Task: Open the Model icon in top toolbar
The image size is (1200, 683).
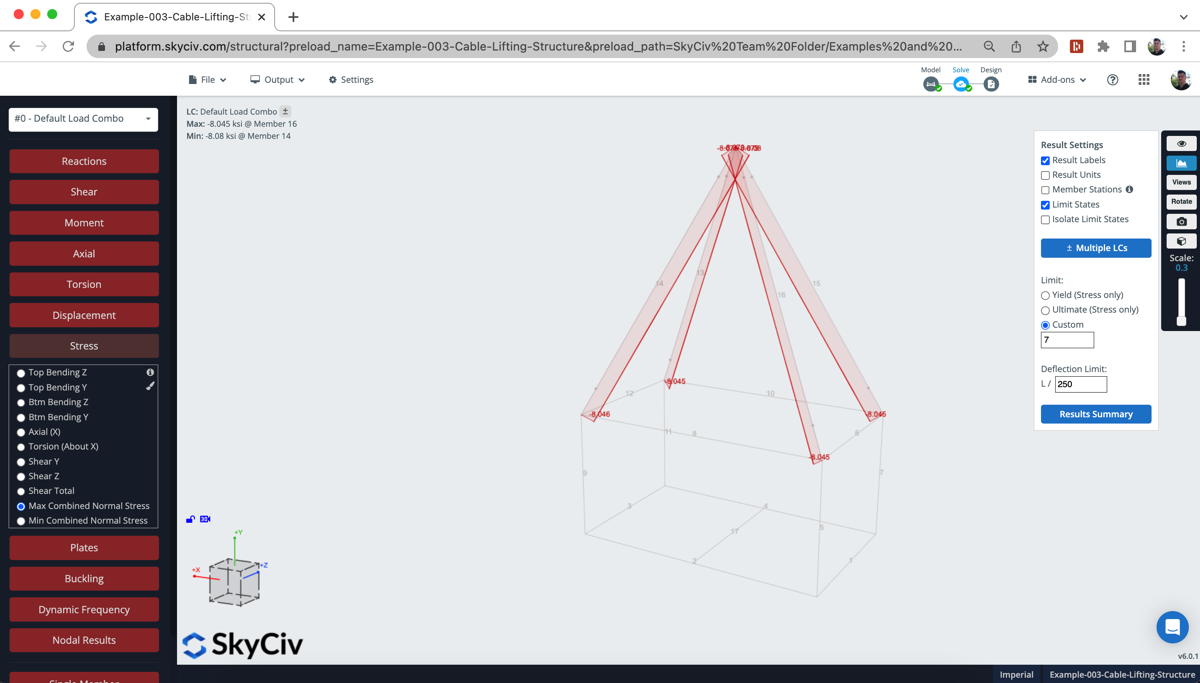Action: (x=931, y=86)
